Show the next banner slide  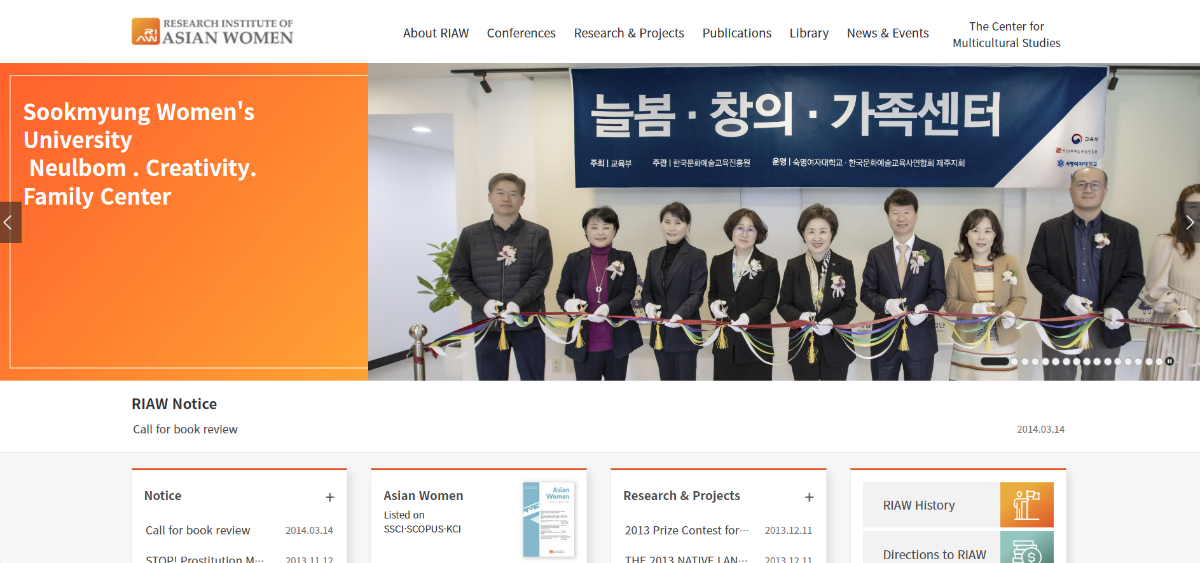(x=1189, y=223)
